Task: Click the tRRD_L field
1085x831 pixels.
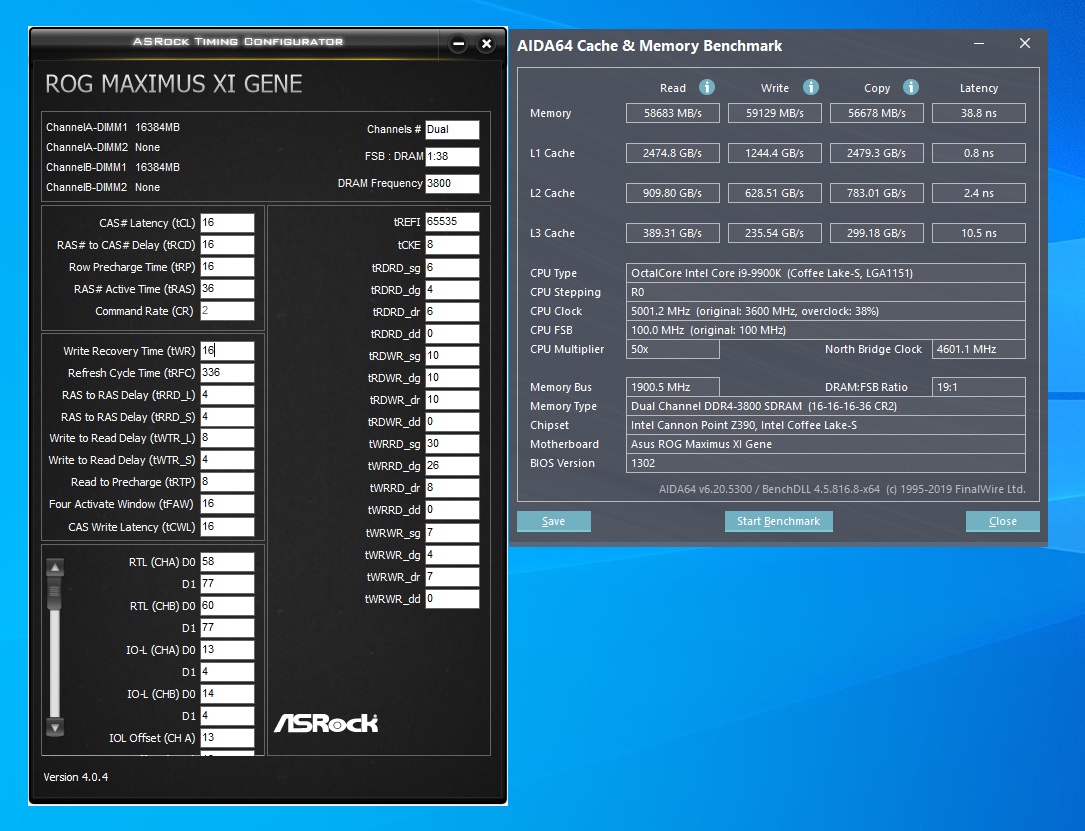Action: click(x=227, y=395)
